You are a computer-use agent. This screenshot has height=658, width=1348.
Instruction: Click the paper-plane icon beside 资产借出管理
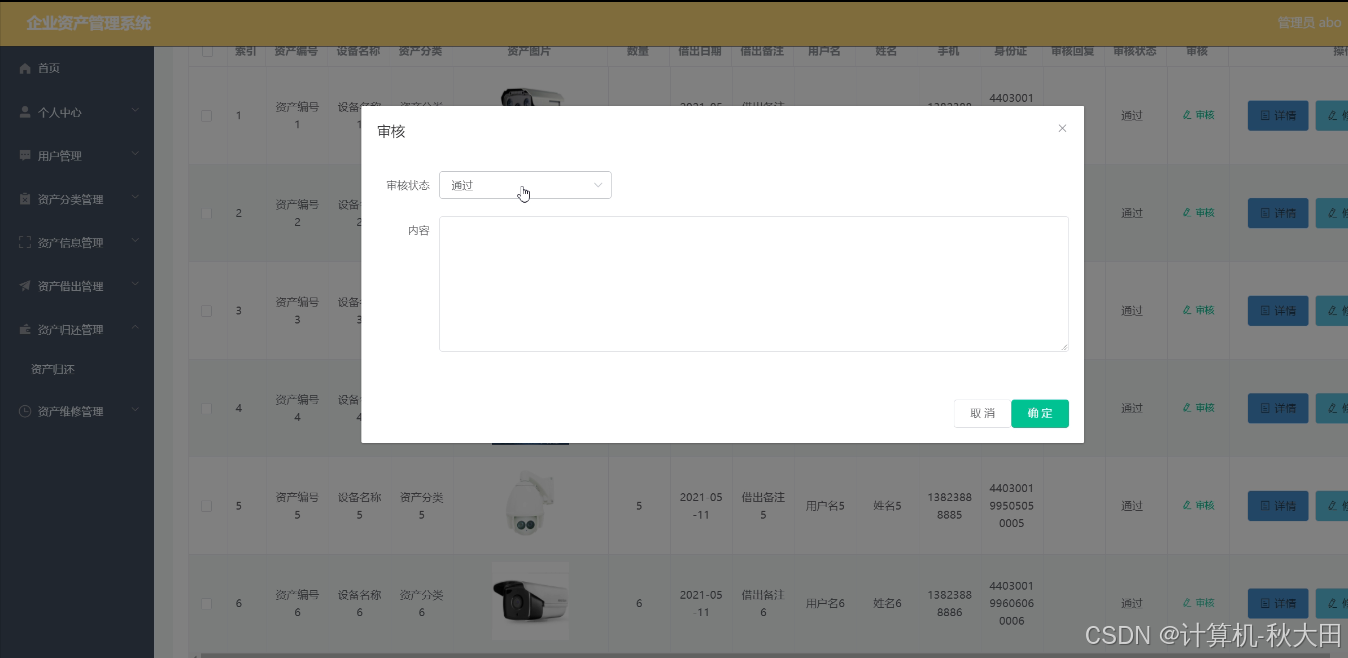(25, 286)
